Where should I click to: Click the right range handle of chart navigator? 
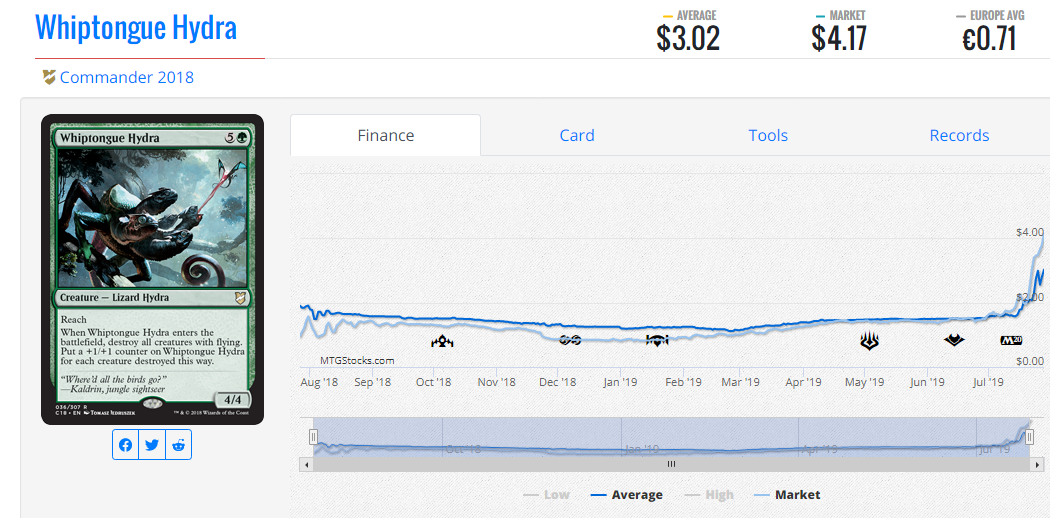[1029, 437]
